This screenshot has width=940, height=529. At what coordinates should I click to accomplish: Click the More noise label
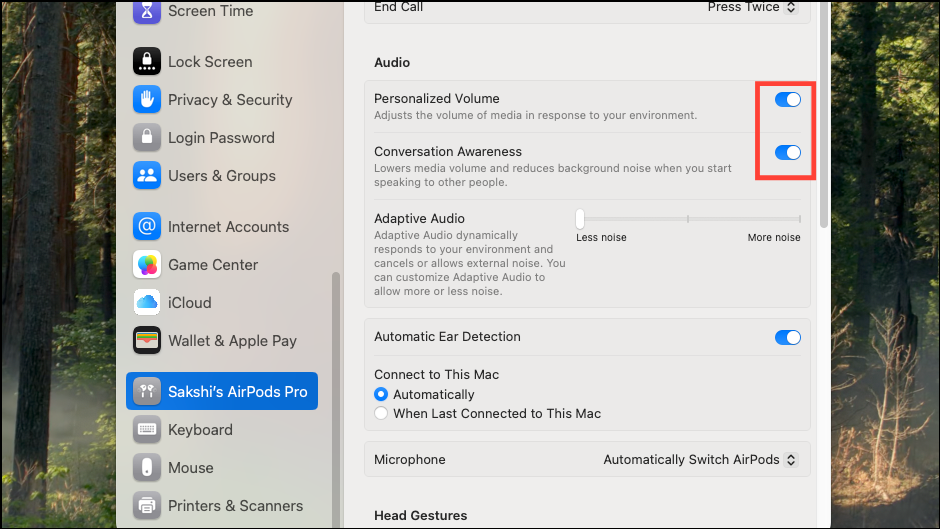coord(774,238)
